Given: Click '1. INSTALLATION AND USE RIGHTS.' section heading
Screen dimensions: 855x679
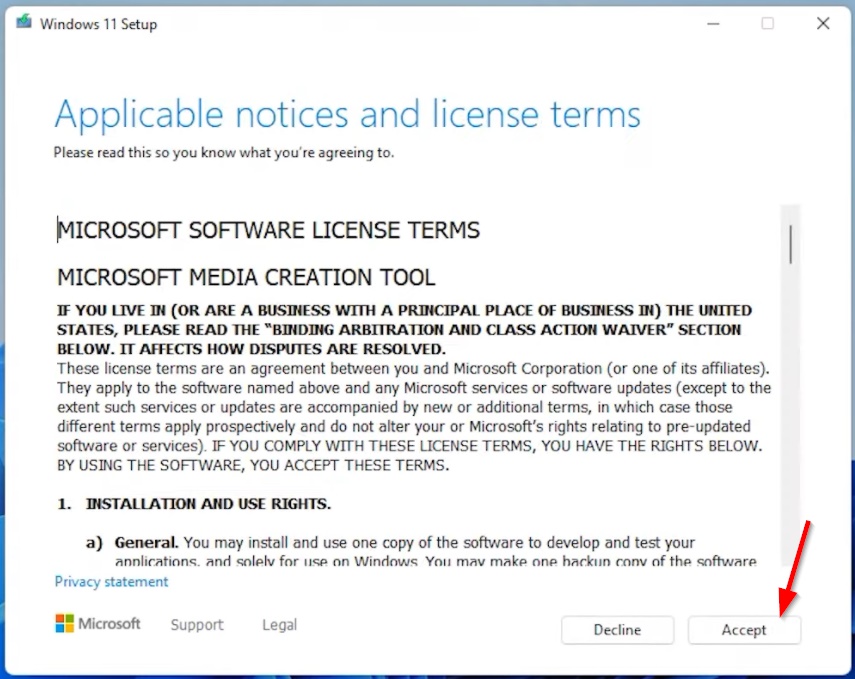Looking at the screenshot, I should point(194,503).
